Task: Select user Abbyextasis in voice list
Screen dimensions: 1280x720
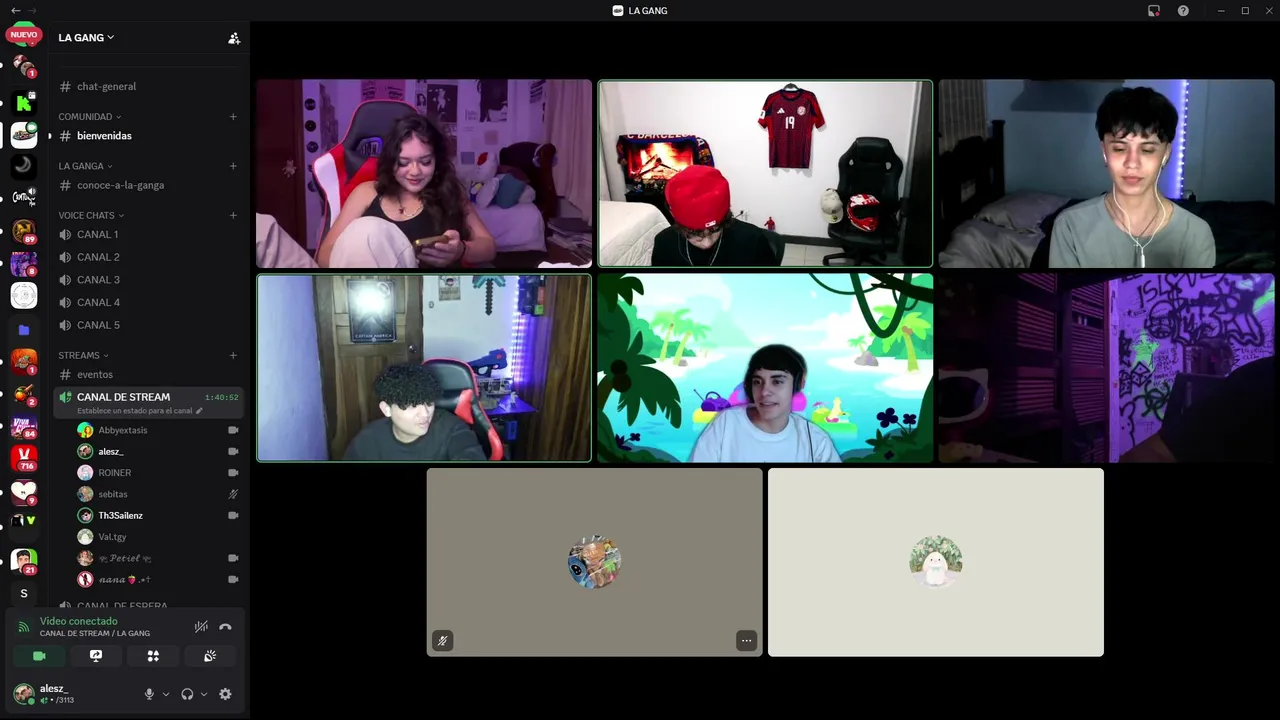Action: [158, 430]
